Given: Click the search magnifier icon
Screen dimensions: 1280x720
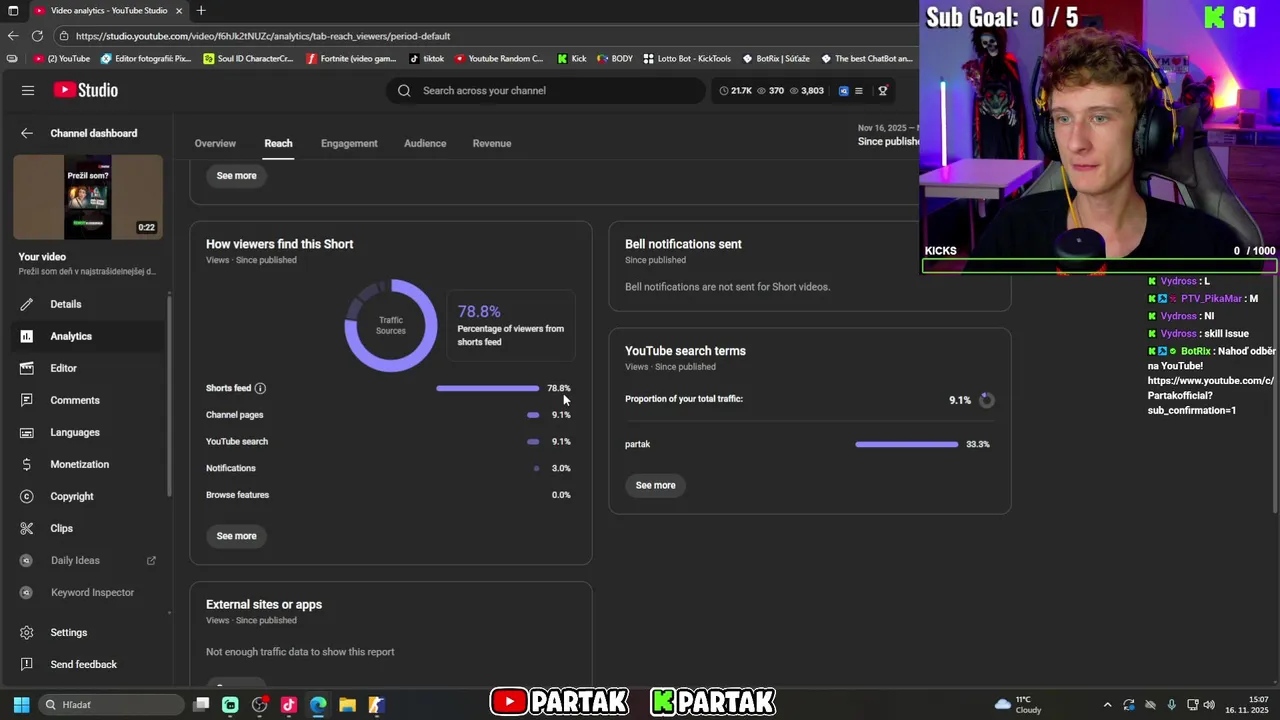Looking at the screenshot, I should coord(404,90).
